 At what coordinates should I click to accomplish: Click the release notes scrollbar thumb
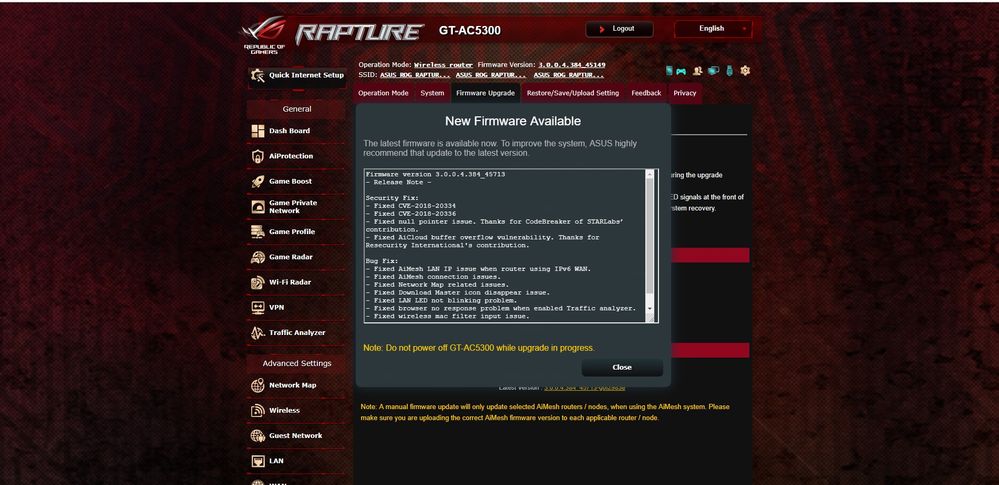[x=650, y=236]
